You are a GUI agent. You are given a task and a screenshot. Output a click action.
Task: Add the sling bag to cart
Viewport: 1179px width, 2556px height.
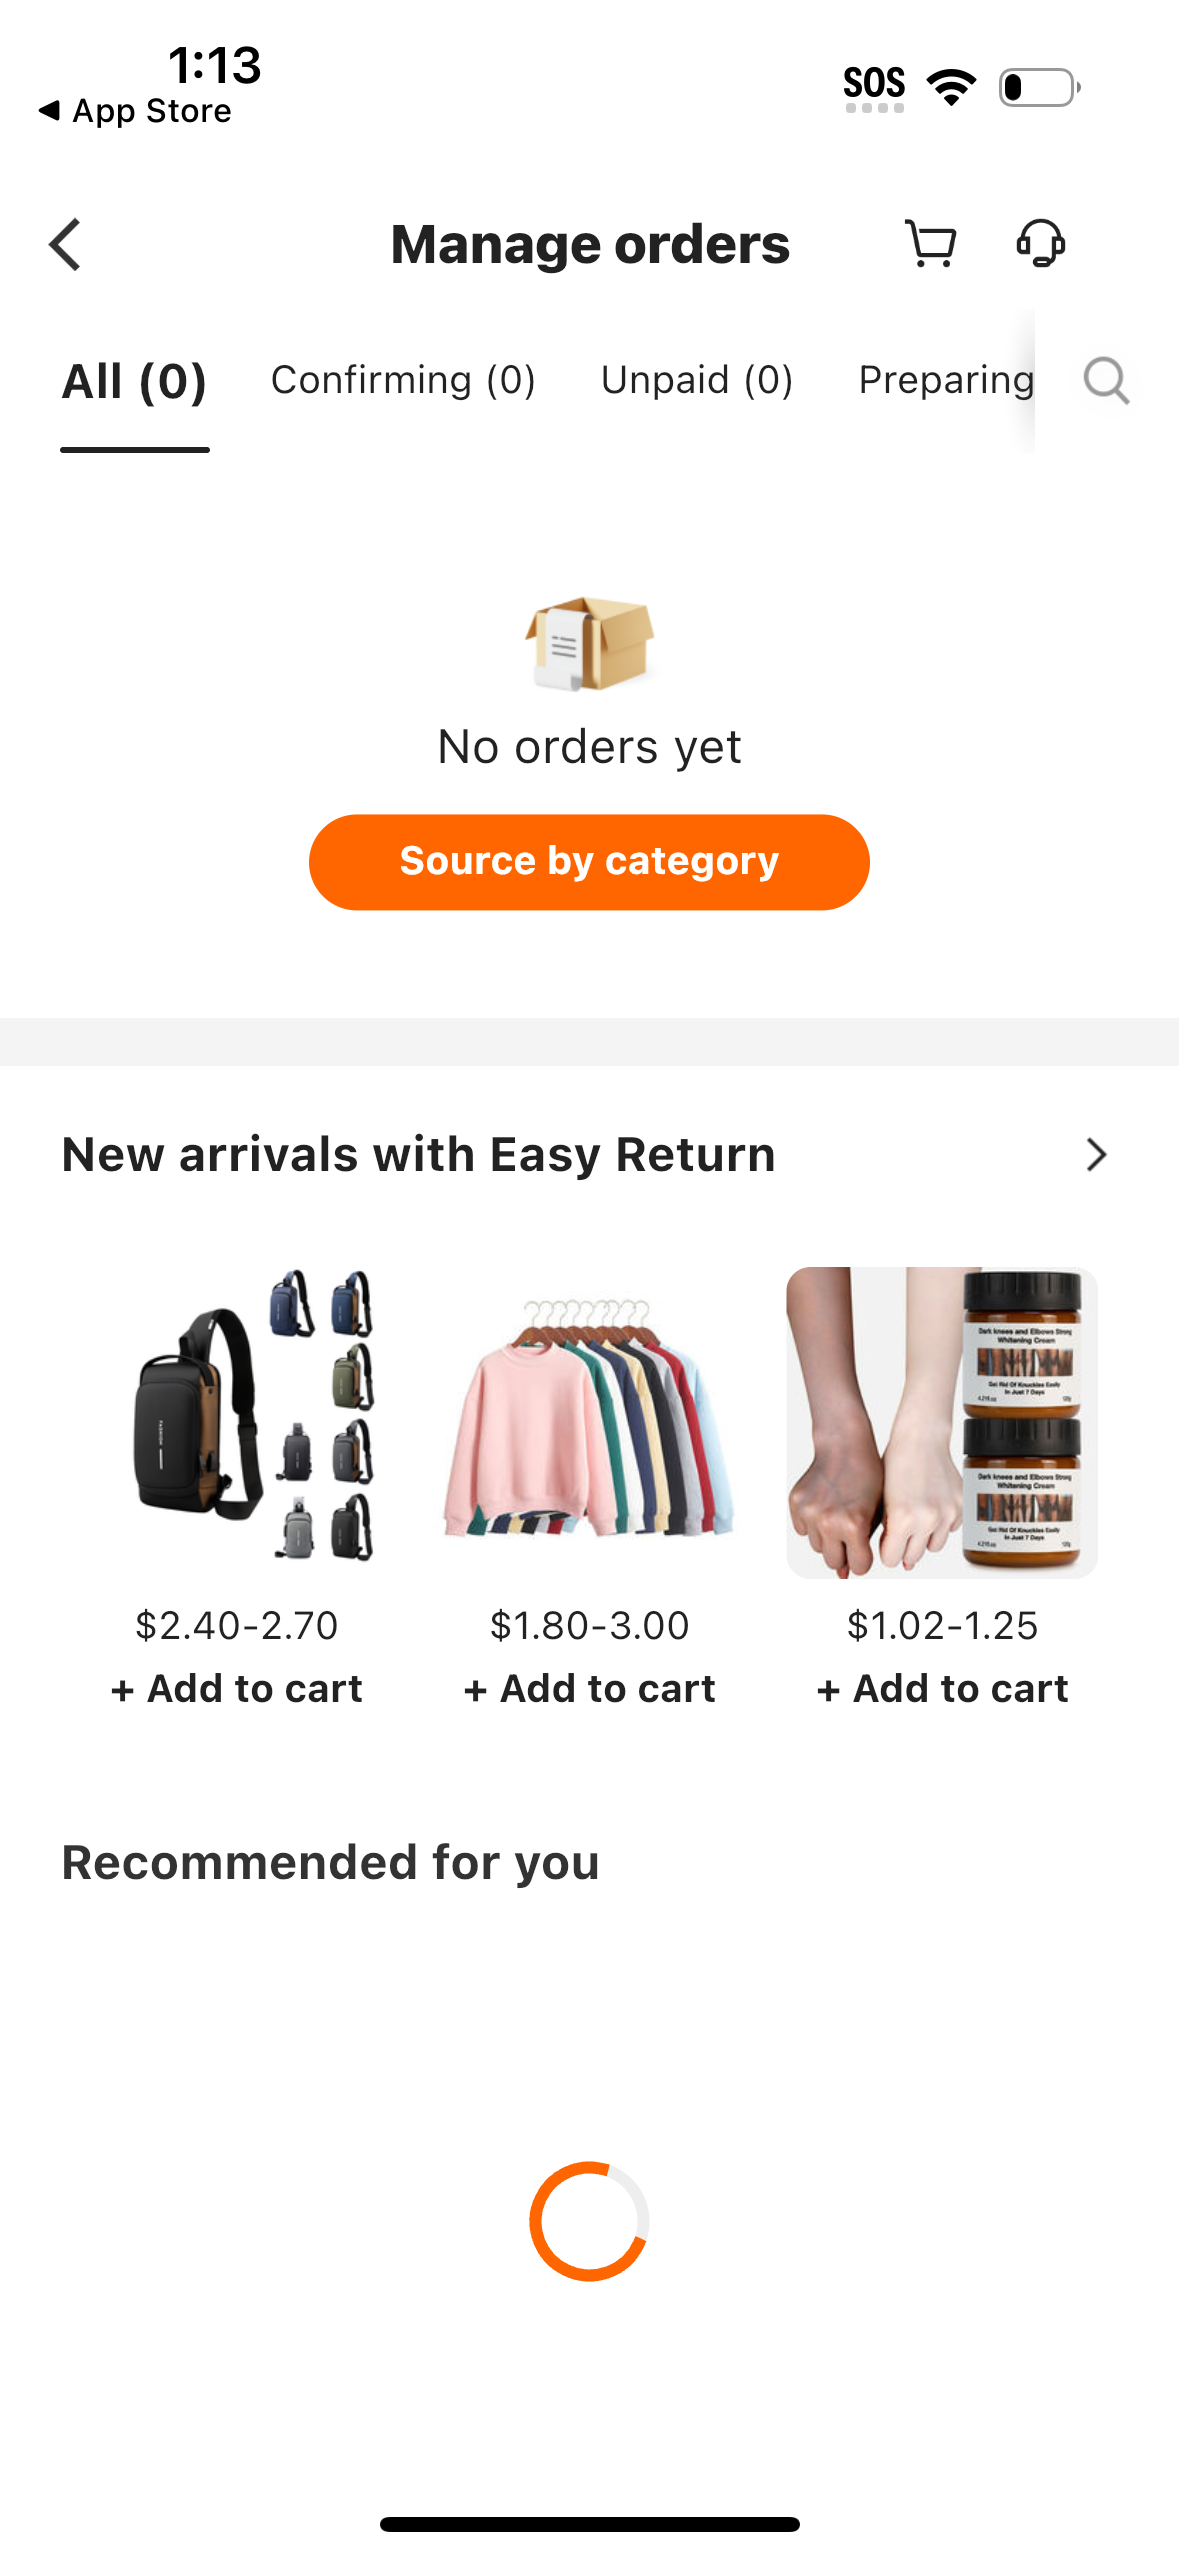[x=236, y=1688]
